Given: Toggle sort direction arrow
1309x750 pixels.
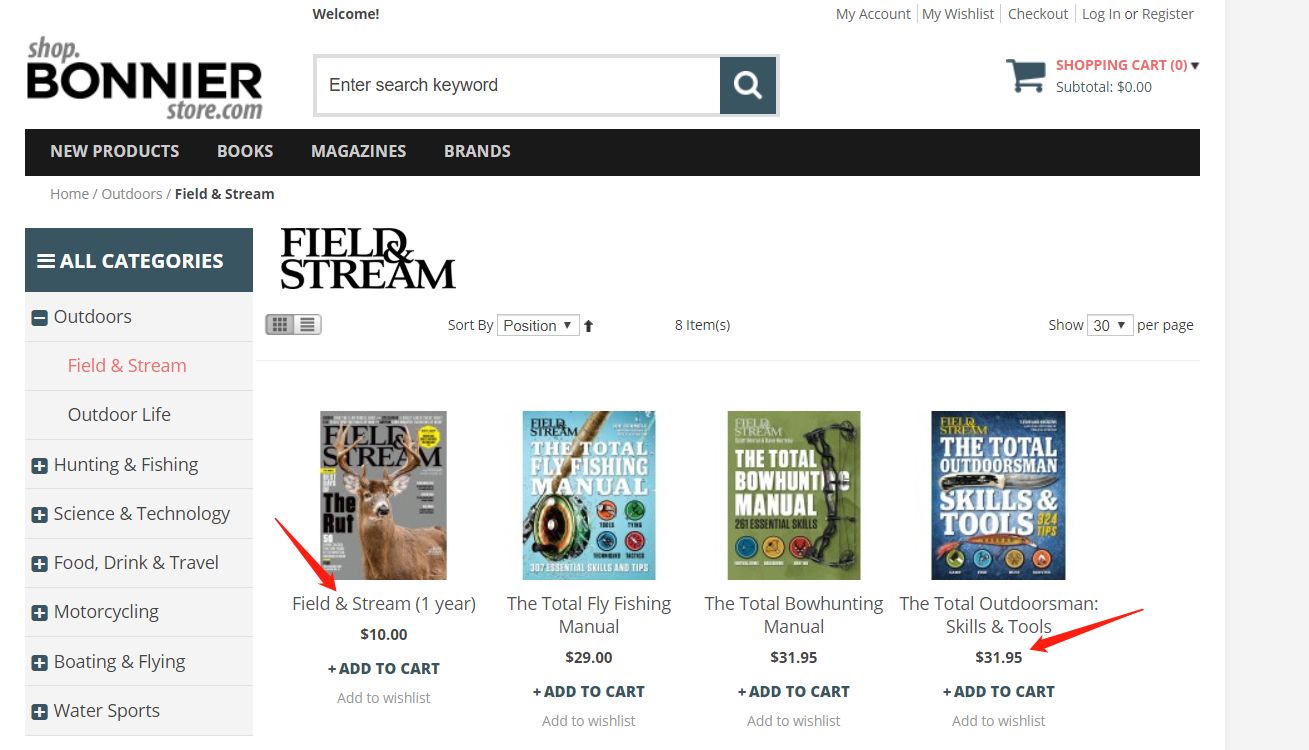Looking at the screenshot, I should (589, 326).
